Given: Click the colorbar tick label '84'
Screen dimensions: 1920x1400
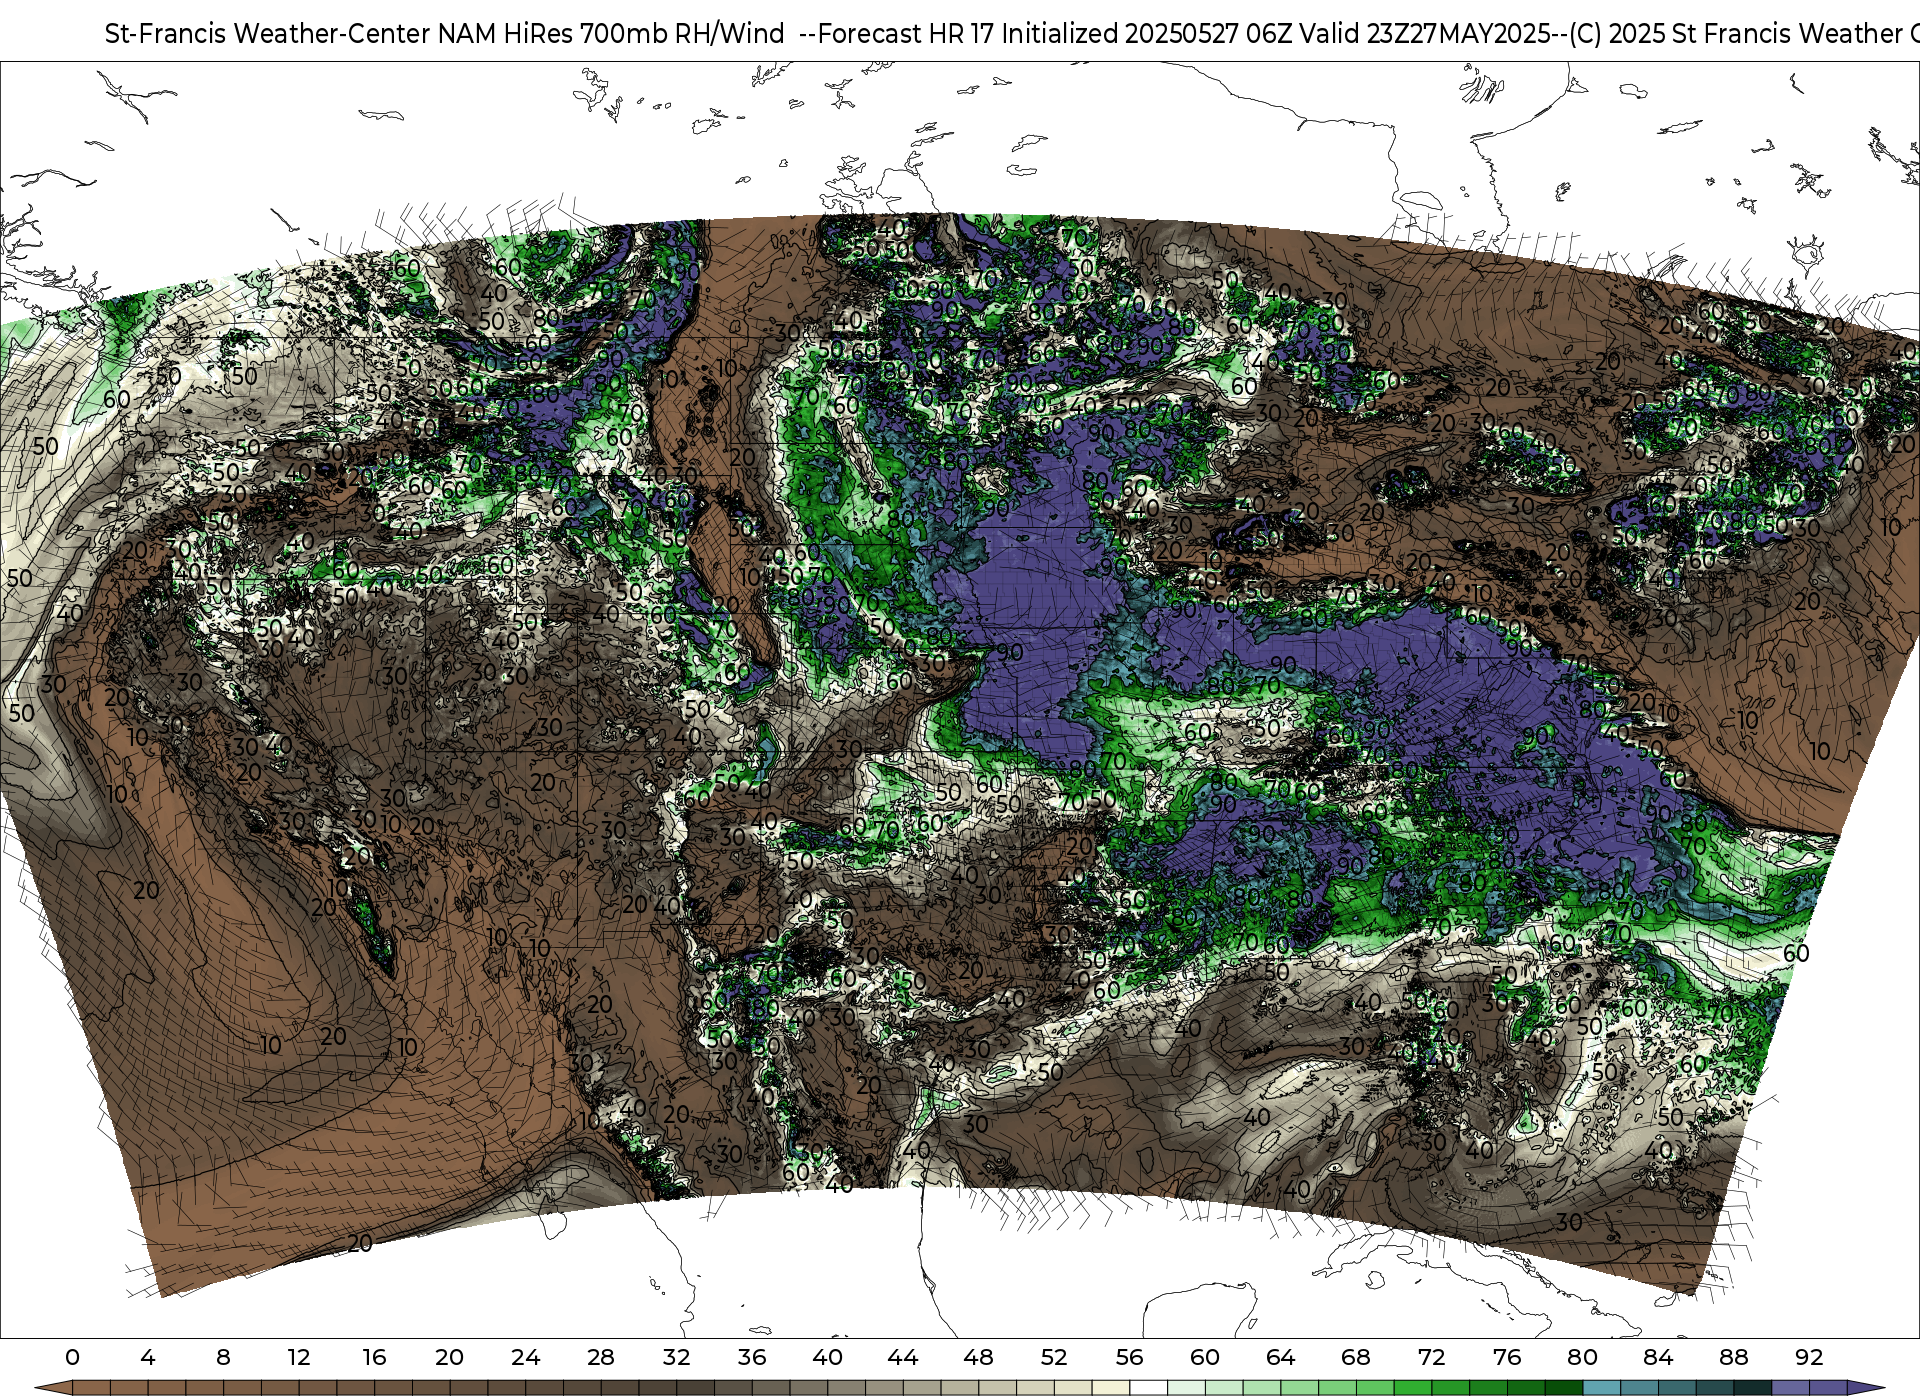Looking at the screenshot, I should (1658, 1357).
